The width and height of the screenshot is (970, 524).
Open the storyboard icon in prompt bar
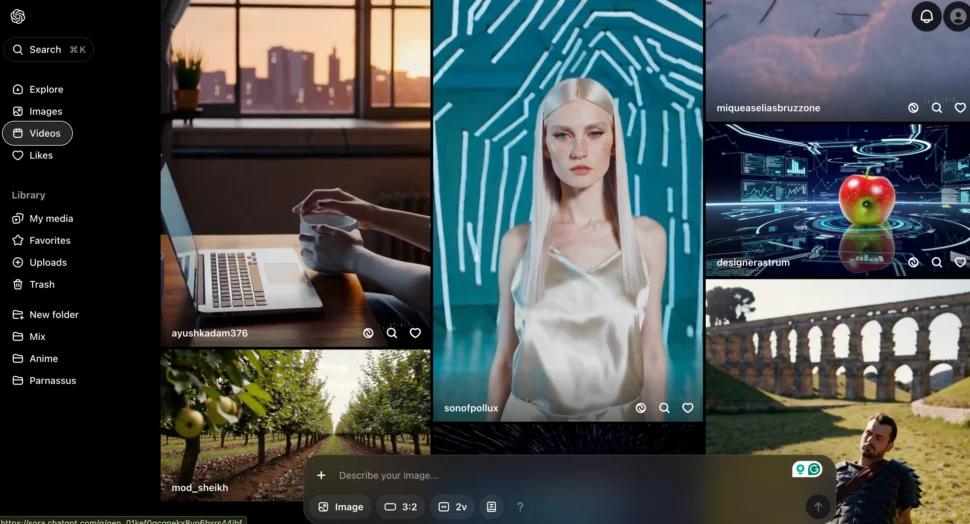tap(491, 507)
